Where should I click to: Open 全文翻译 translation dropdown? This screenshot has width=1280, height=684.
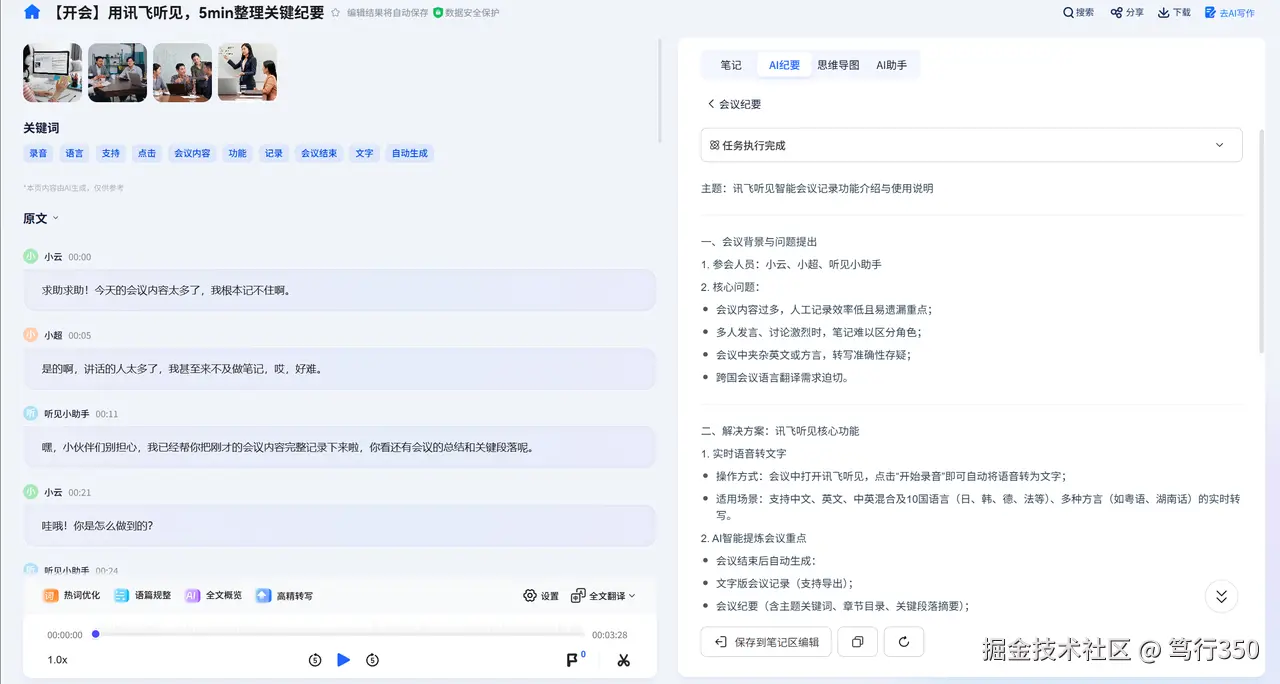(x=603, y=595)
